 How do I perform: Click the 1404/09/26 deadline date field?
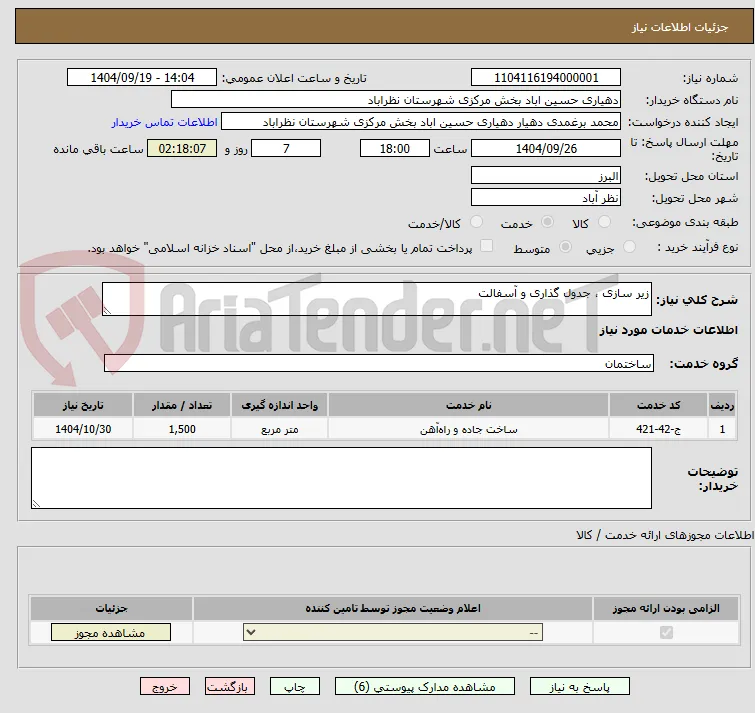point(546,149)
